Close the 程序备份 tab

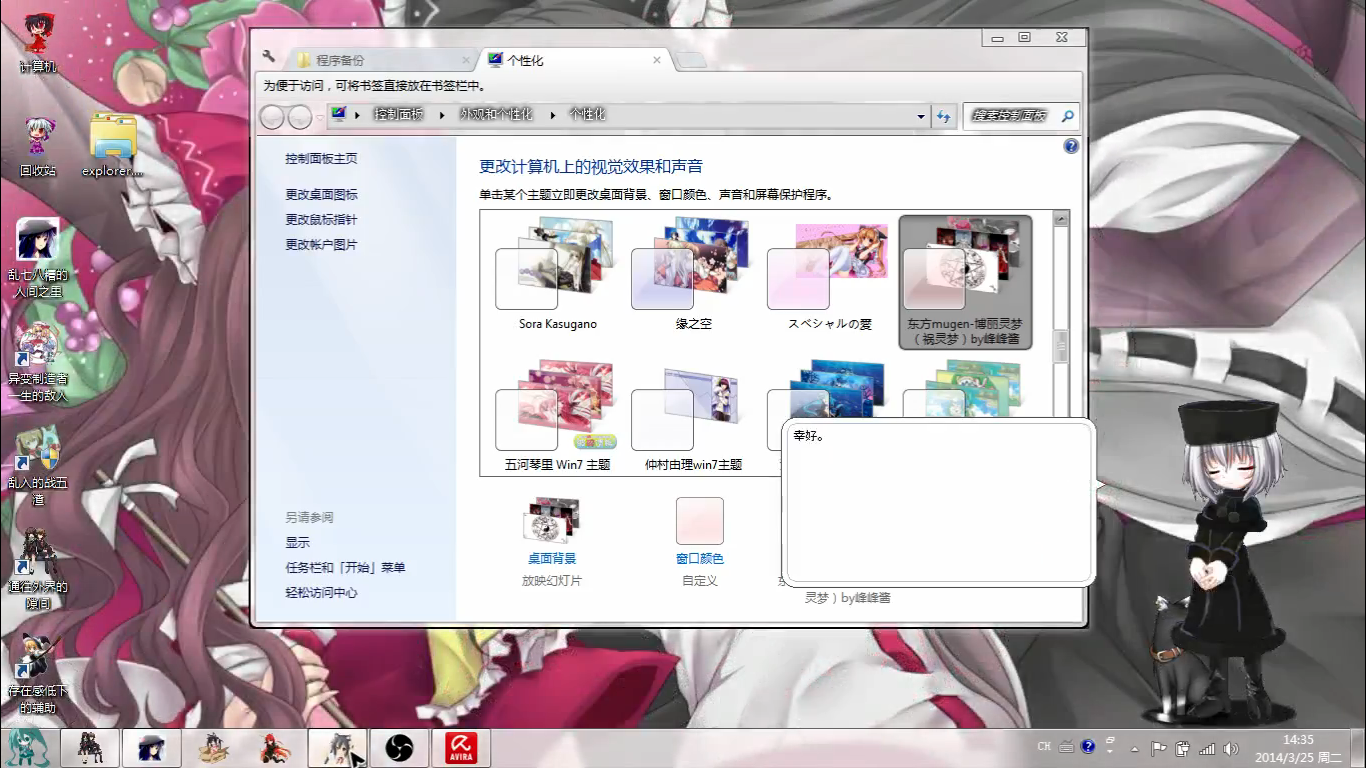(464, 60)
